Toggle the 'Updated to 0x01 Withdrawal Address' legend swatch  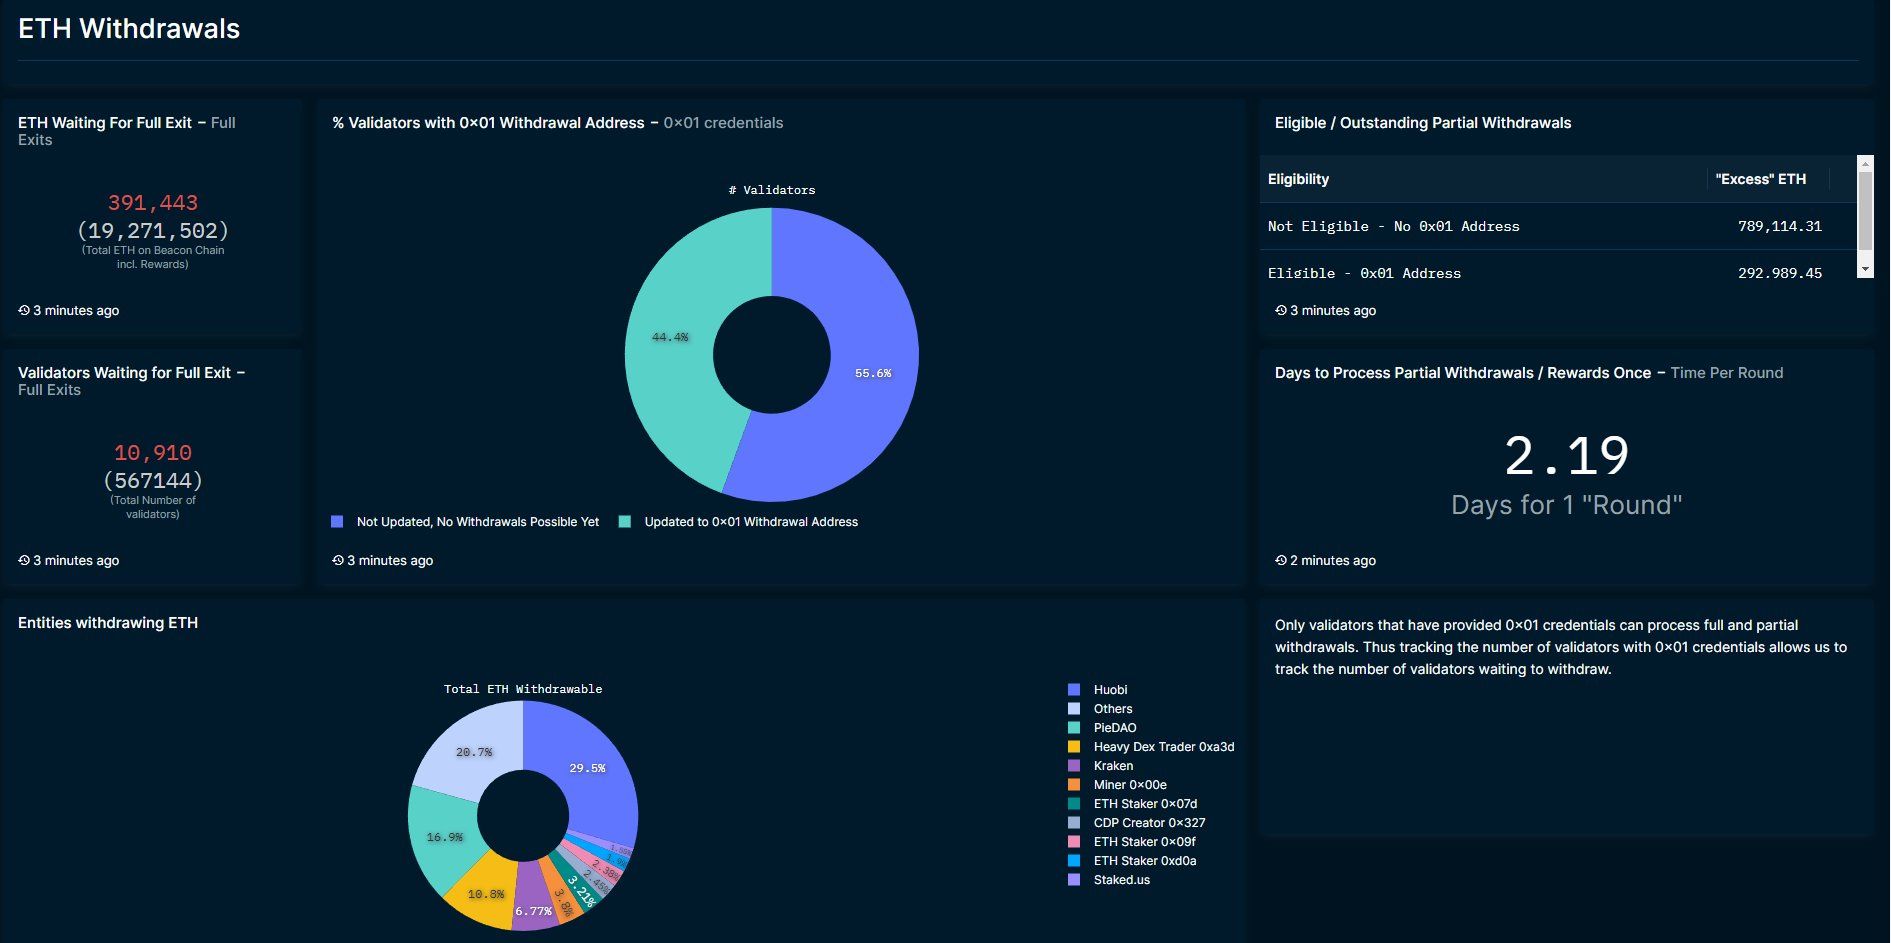click(625, 522)
